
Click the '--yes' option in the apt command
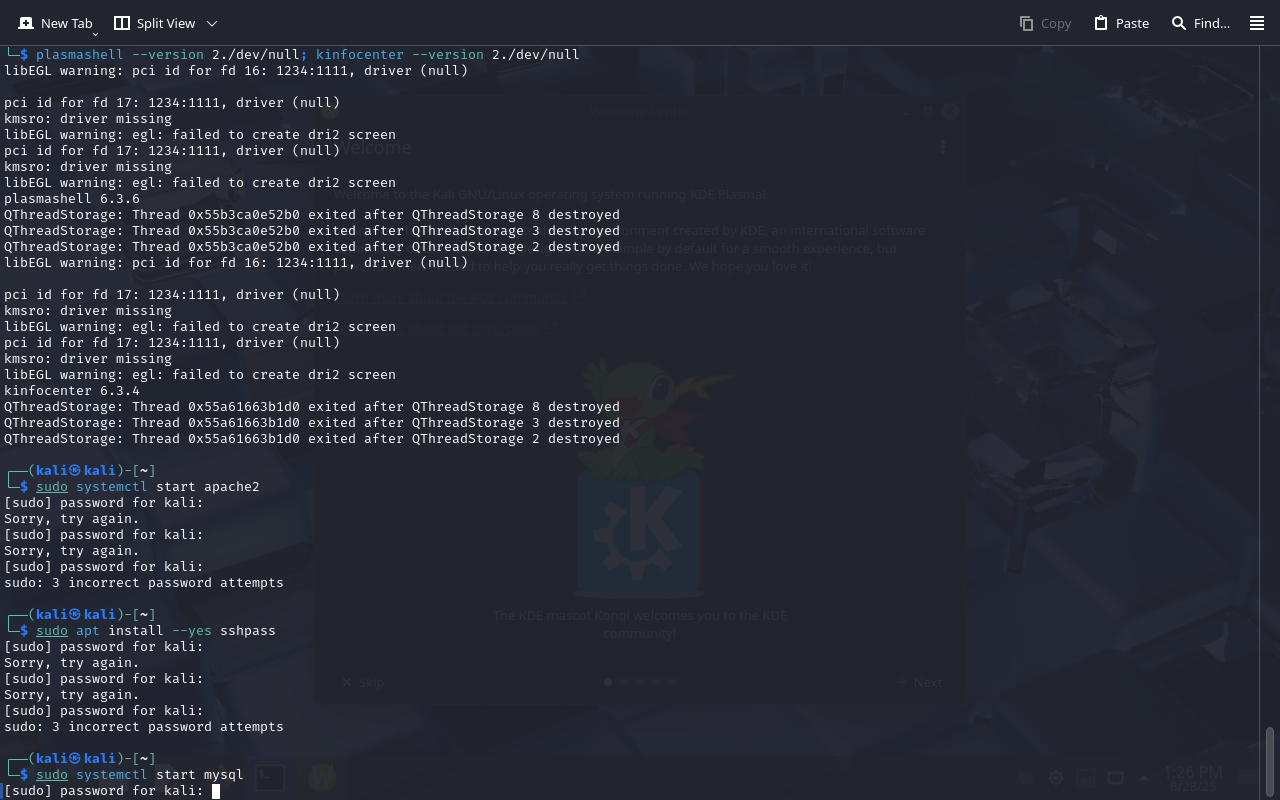pyautogui.click(x=192, y=631)
